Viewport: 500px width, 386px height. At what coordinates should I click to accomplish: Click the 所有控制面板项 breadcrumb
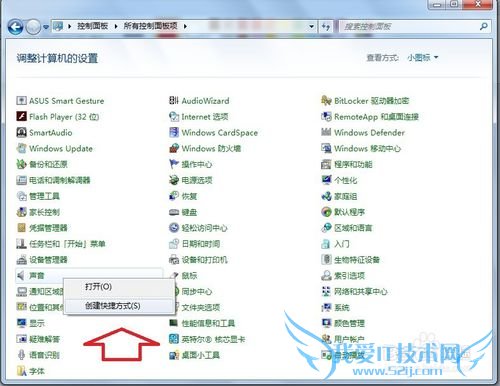(150, 26)
